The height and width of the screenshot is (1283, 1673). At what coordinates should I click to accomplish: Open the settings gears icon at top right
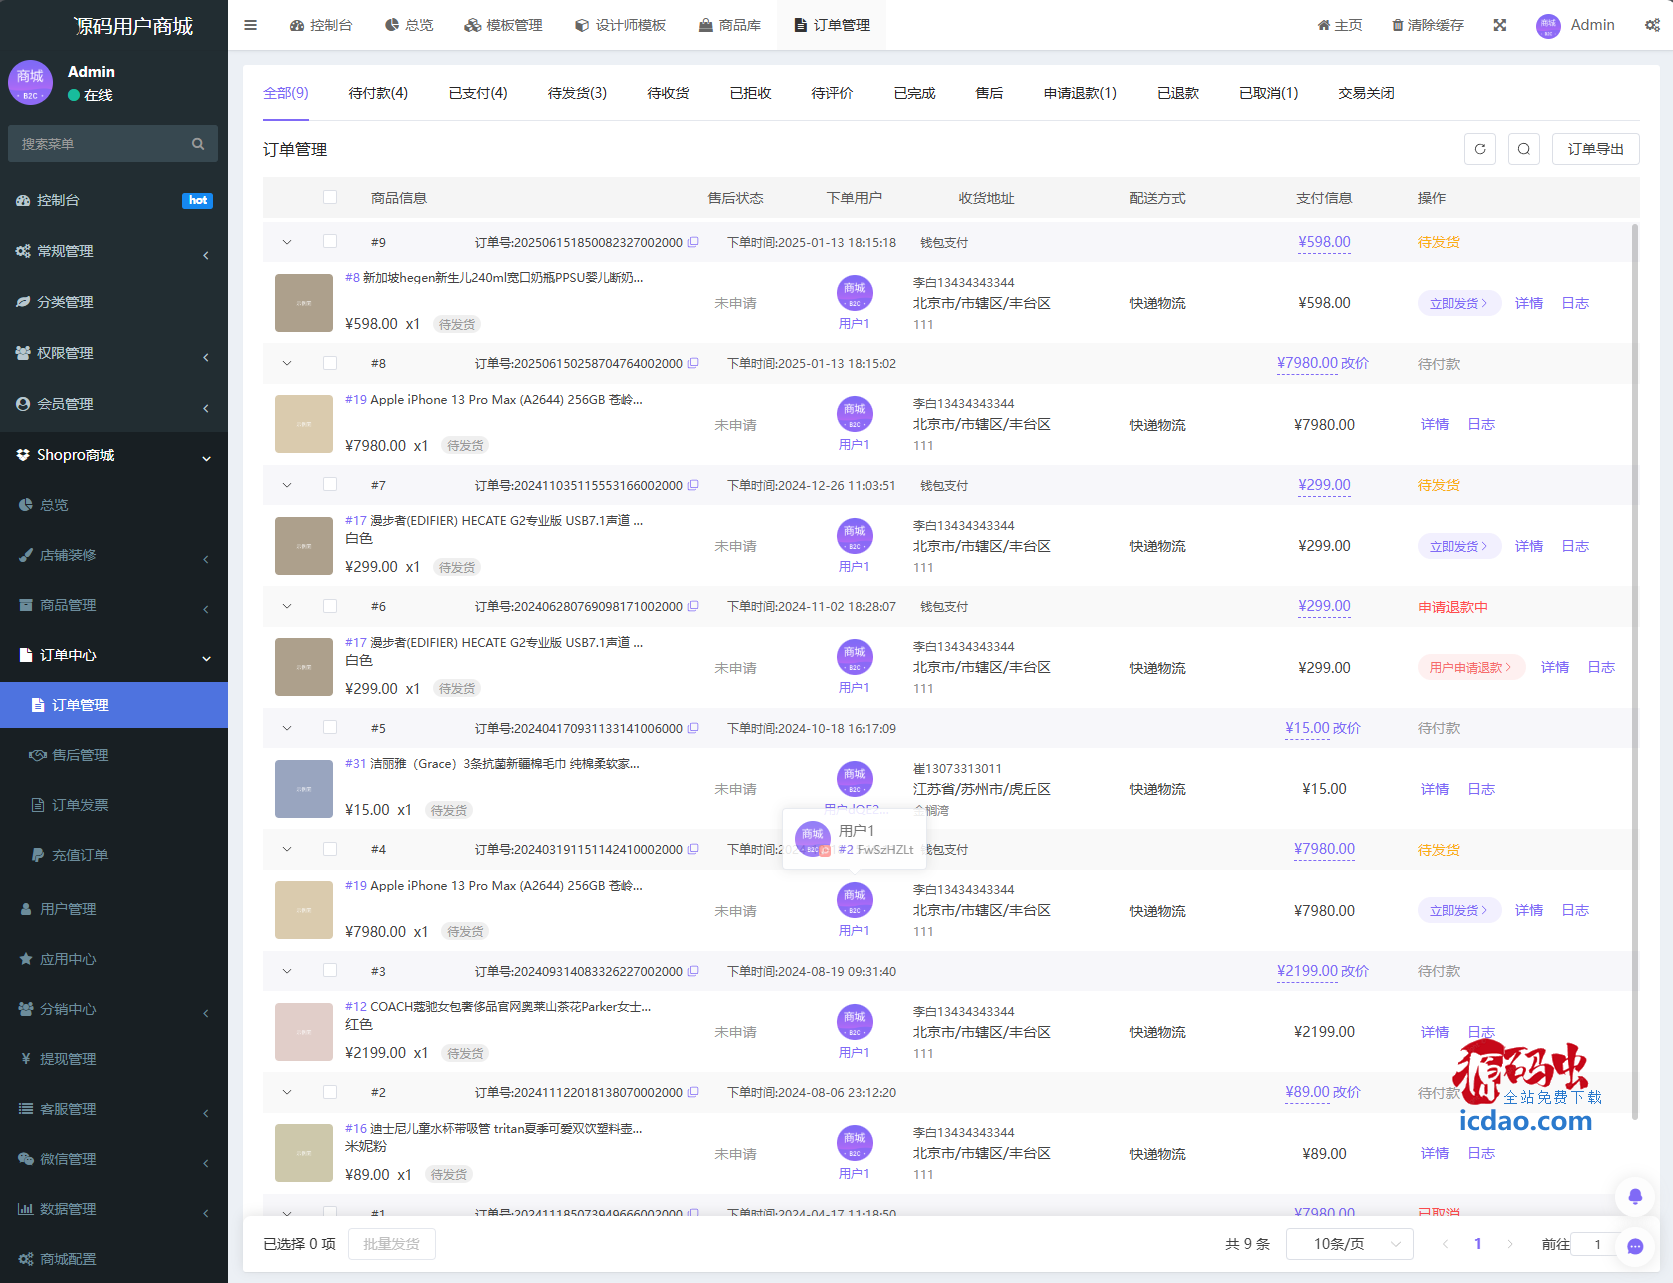[x=1652, y=25]
